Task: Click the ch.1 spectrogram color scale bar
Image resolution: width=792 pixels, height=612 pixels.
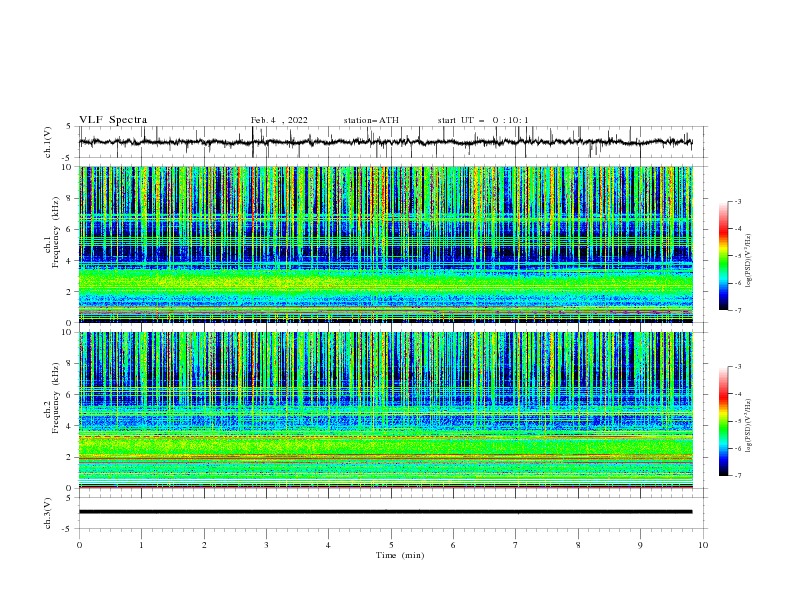Action: [x=723, y=256]
